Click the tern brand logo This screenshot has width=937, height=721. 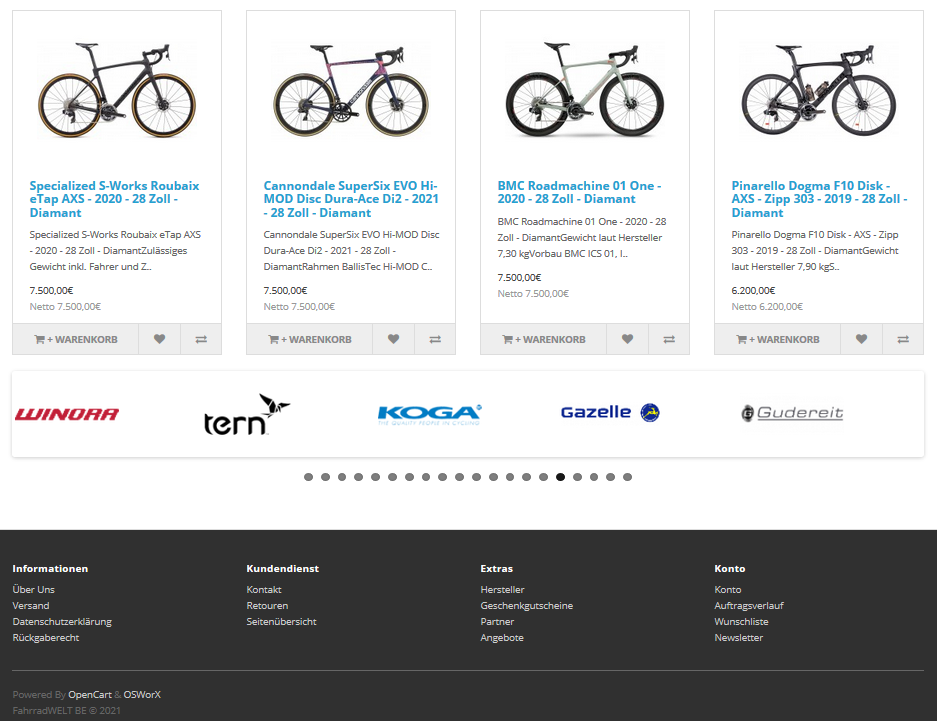247,414
